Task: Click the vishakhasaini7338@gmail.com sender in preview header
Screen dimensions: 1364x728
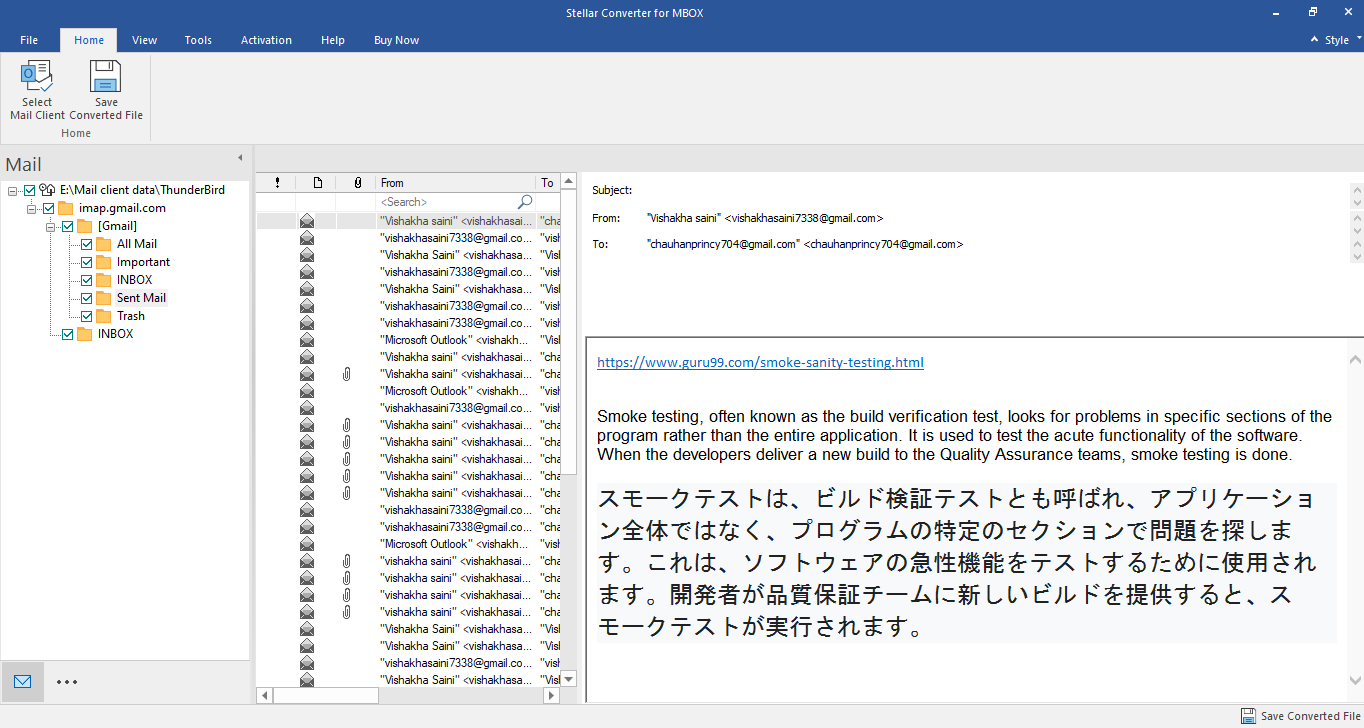Action: tap(764, 217)
